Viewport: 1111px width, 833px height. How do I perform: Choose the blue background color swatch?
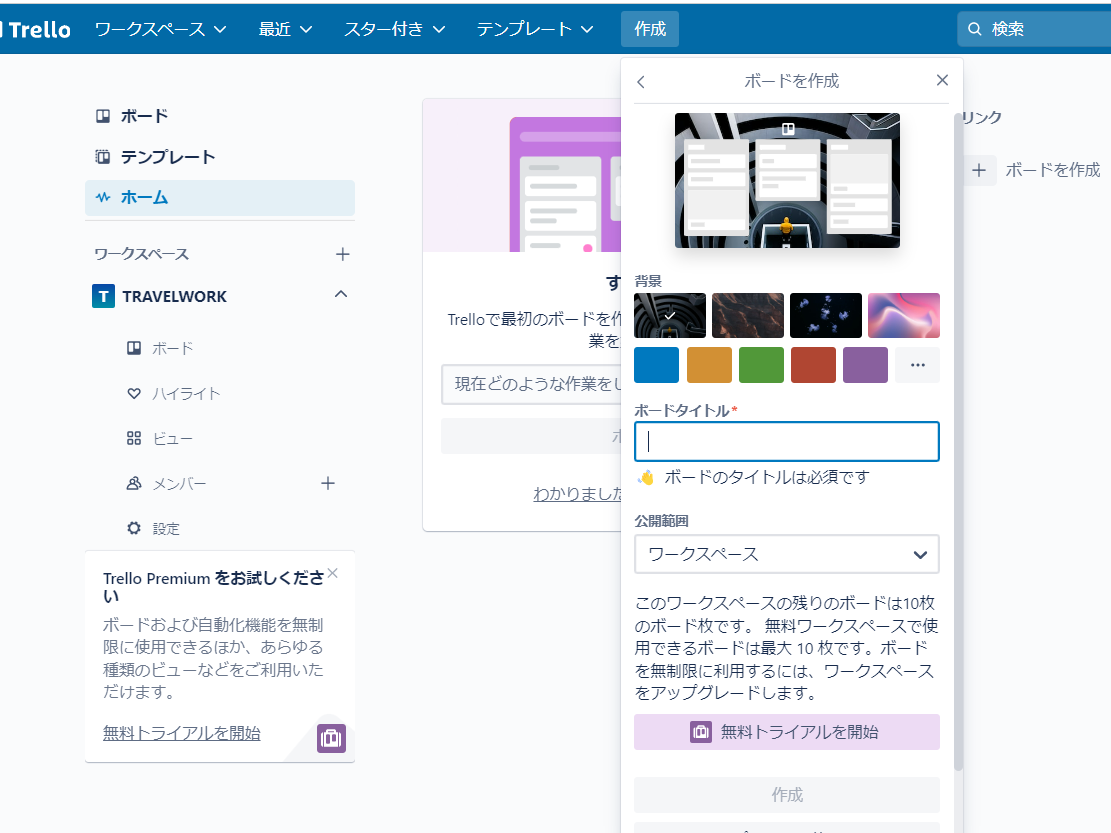[x=656, y=365]
